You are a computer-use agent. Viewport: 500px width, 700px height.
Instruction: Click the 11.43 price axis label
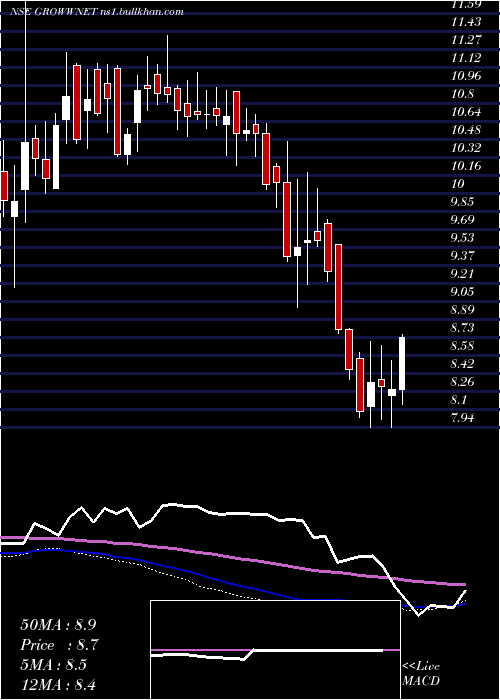coord(466,22)
